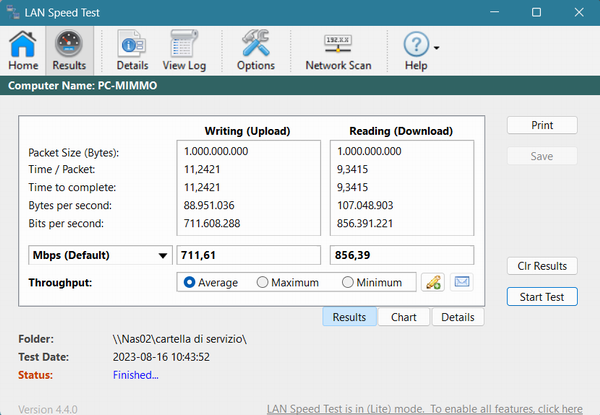This screenshot has width=600, height=415.
Task: Open the Lite mode upgrade link
Action: [x=425, y=409]
